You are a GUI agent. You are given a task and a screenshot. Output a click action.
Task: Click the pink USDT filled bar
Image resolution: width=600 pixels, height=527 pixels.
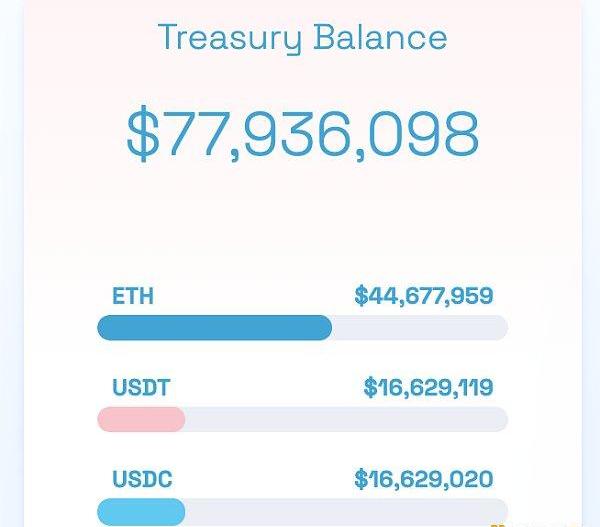[140, 419]
